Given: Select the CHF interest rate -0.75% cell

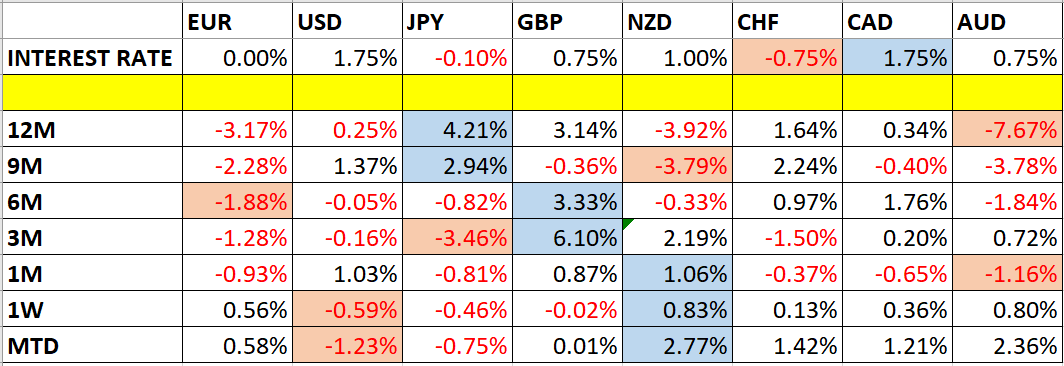Looking at the screenshot, I should tap(788, 58).
